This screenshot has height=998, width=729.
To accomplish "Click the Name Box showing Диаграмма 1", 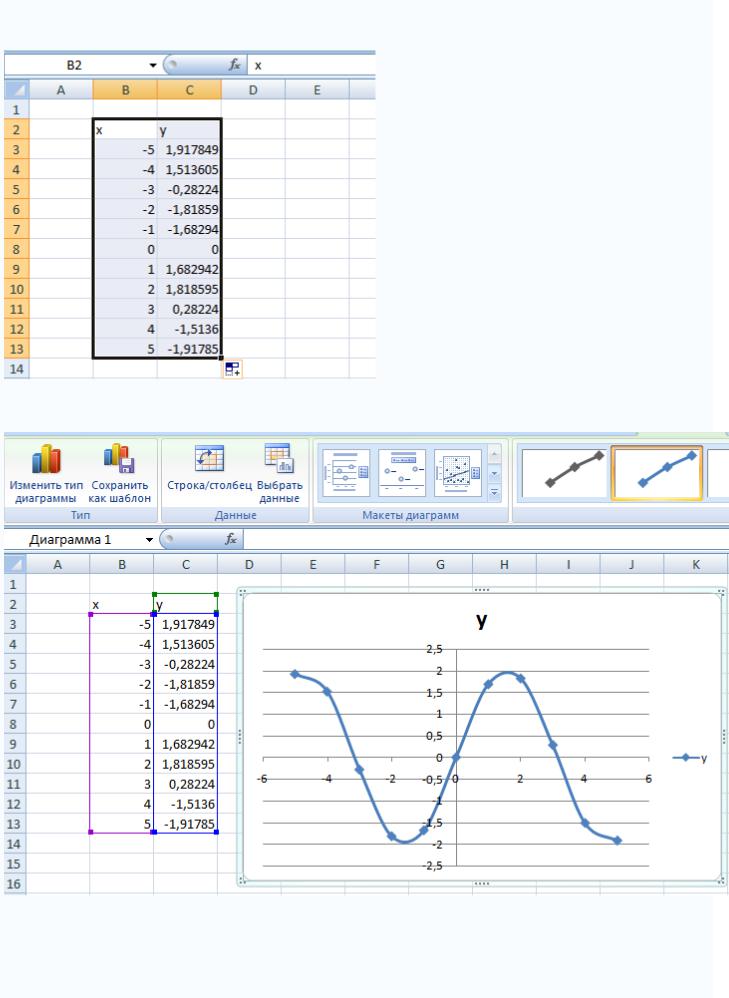I will (71, 540).
